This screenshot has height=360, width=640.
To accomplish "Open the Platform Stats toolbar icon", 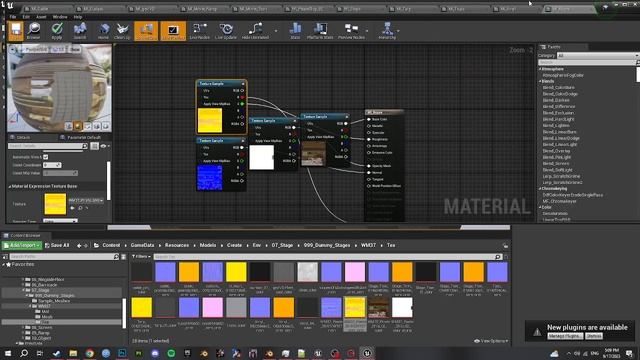I will (320, 31).
